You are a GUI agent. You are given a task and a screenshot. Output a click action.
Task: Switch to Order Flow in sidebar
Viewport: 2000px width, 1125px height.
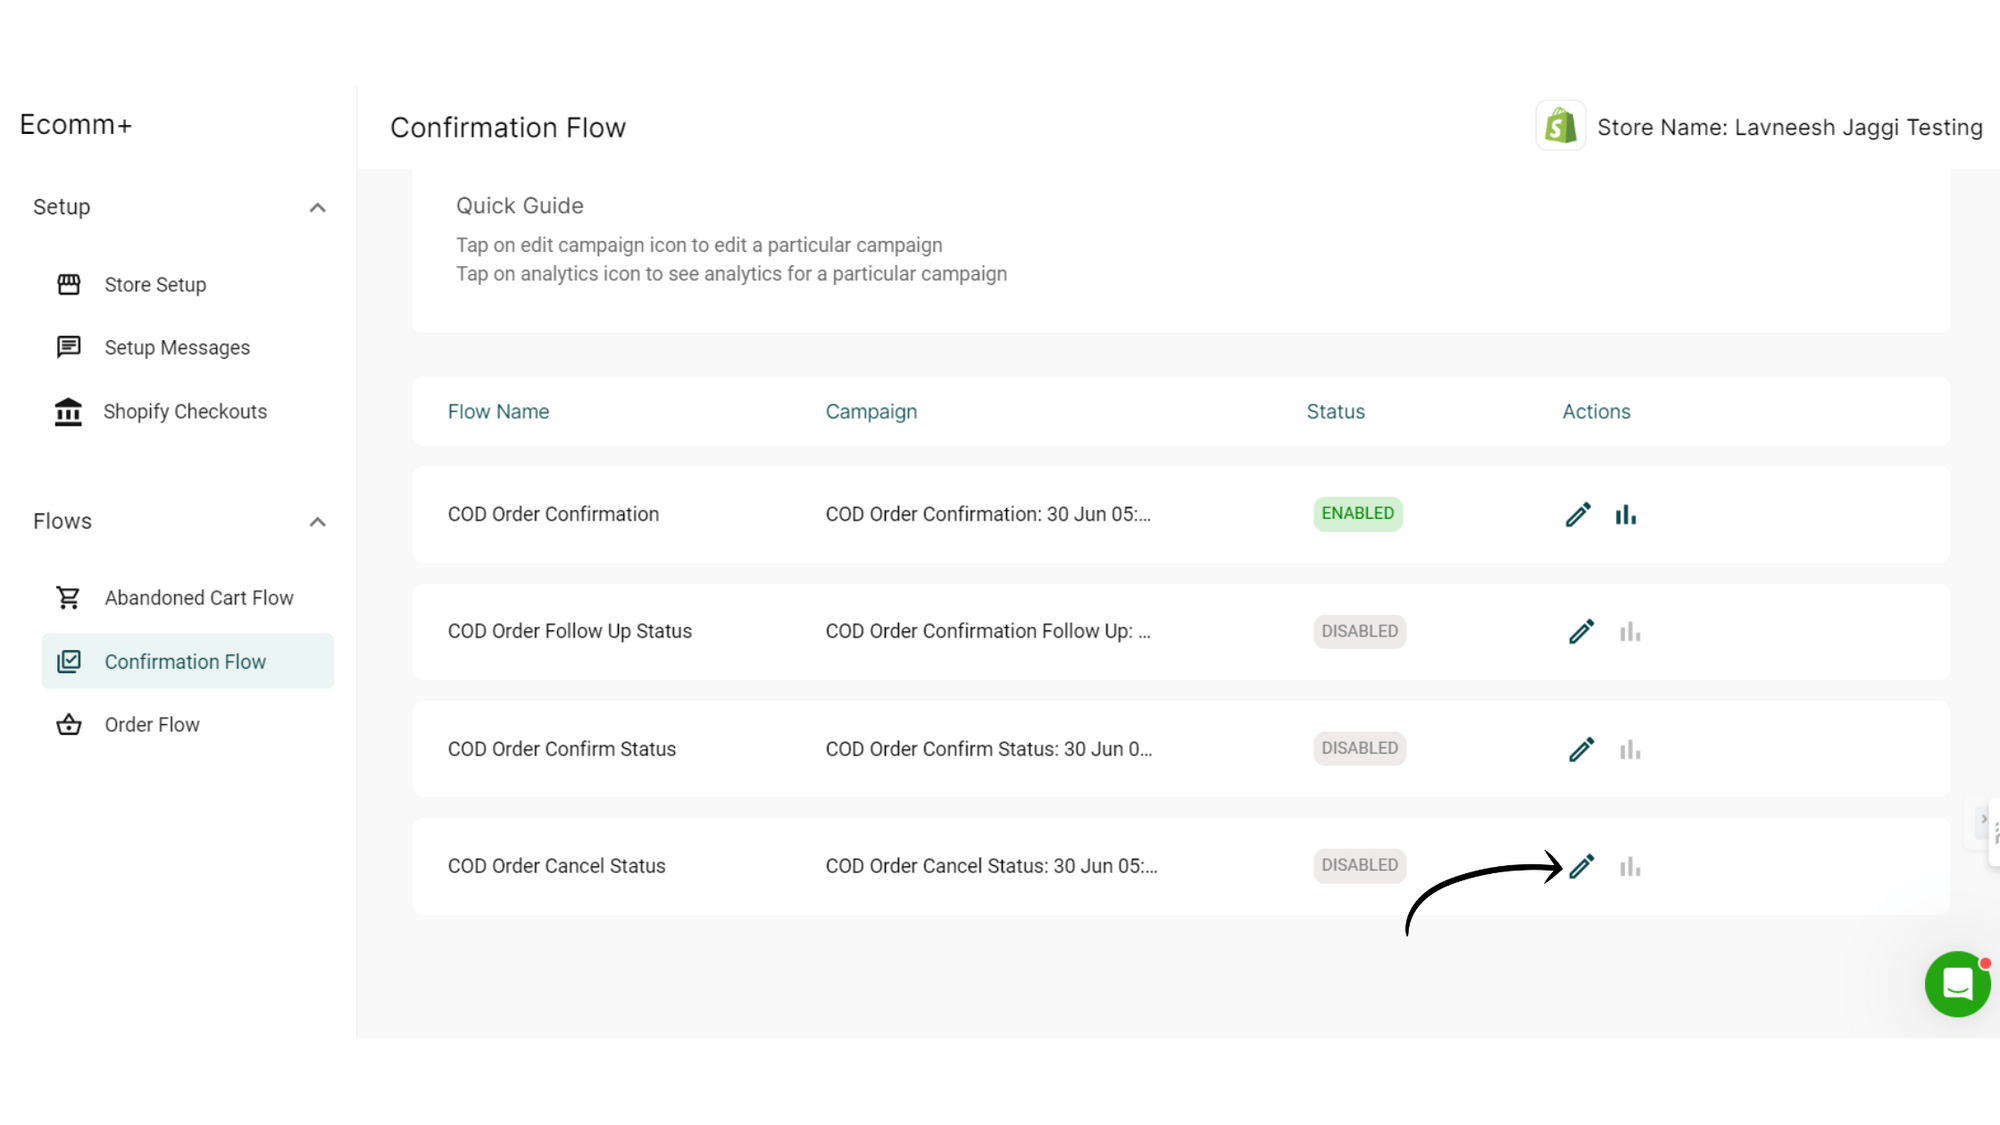click(151, 724)
